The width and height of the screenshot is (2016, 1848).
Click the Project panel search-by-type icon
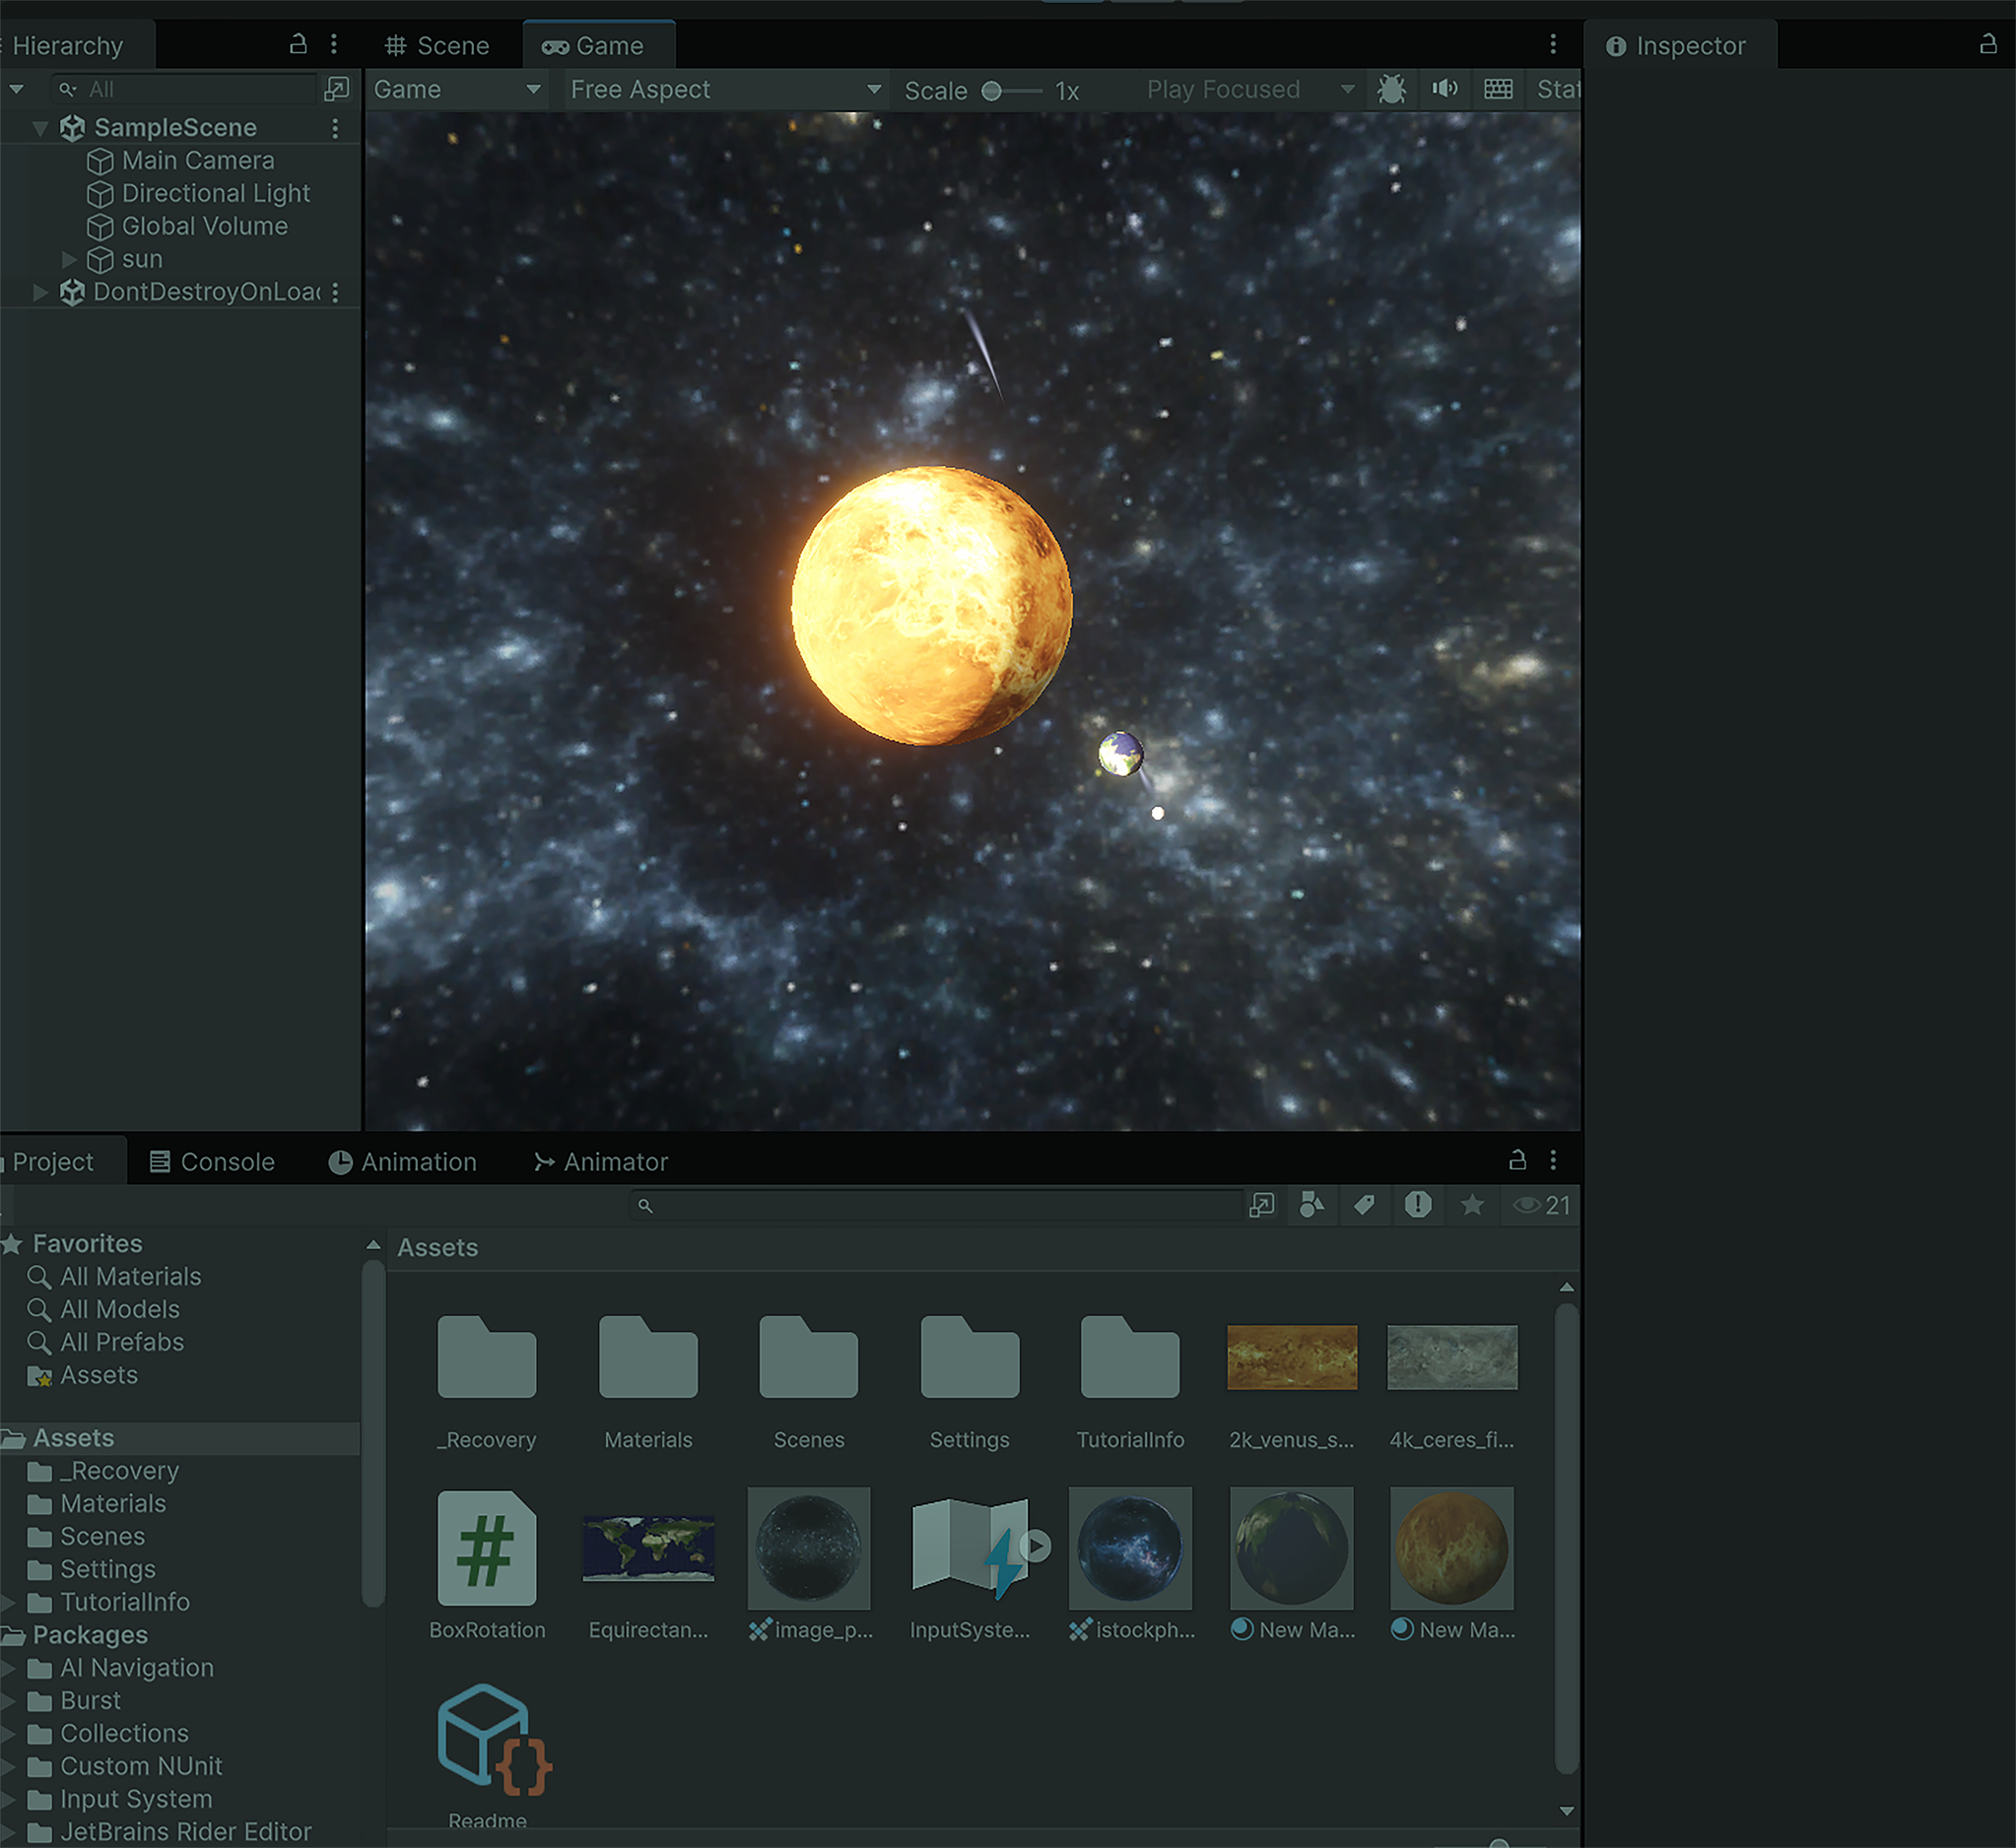click(1311, 1205)
